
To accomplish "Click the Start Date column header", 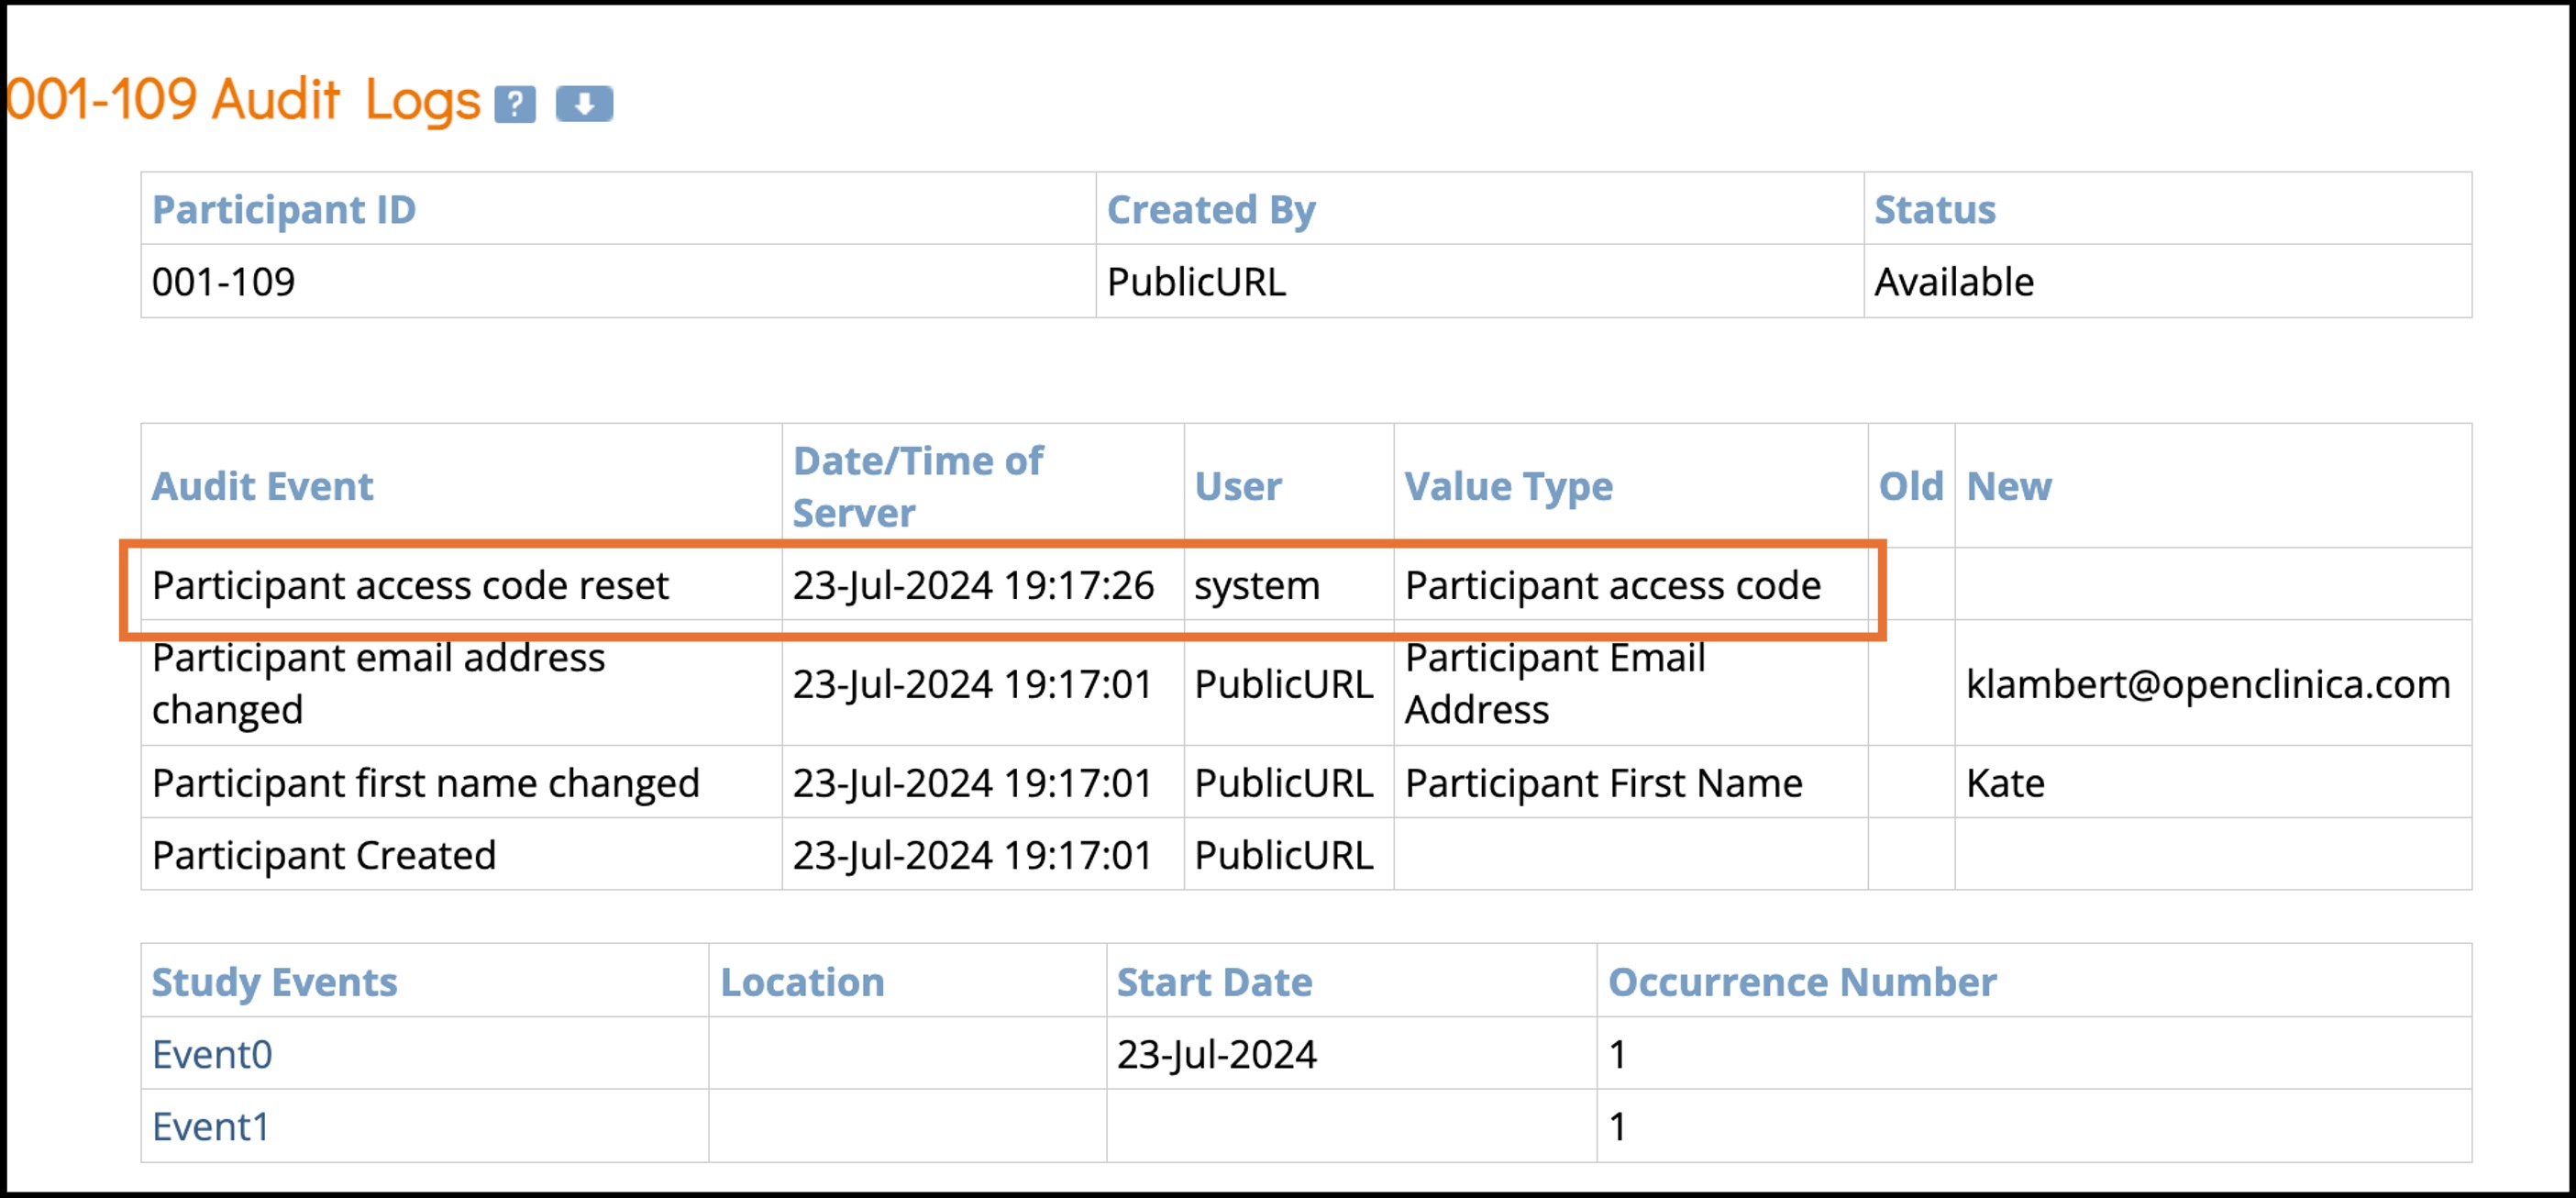I will coord(1214,982).
